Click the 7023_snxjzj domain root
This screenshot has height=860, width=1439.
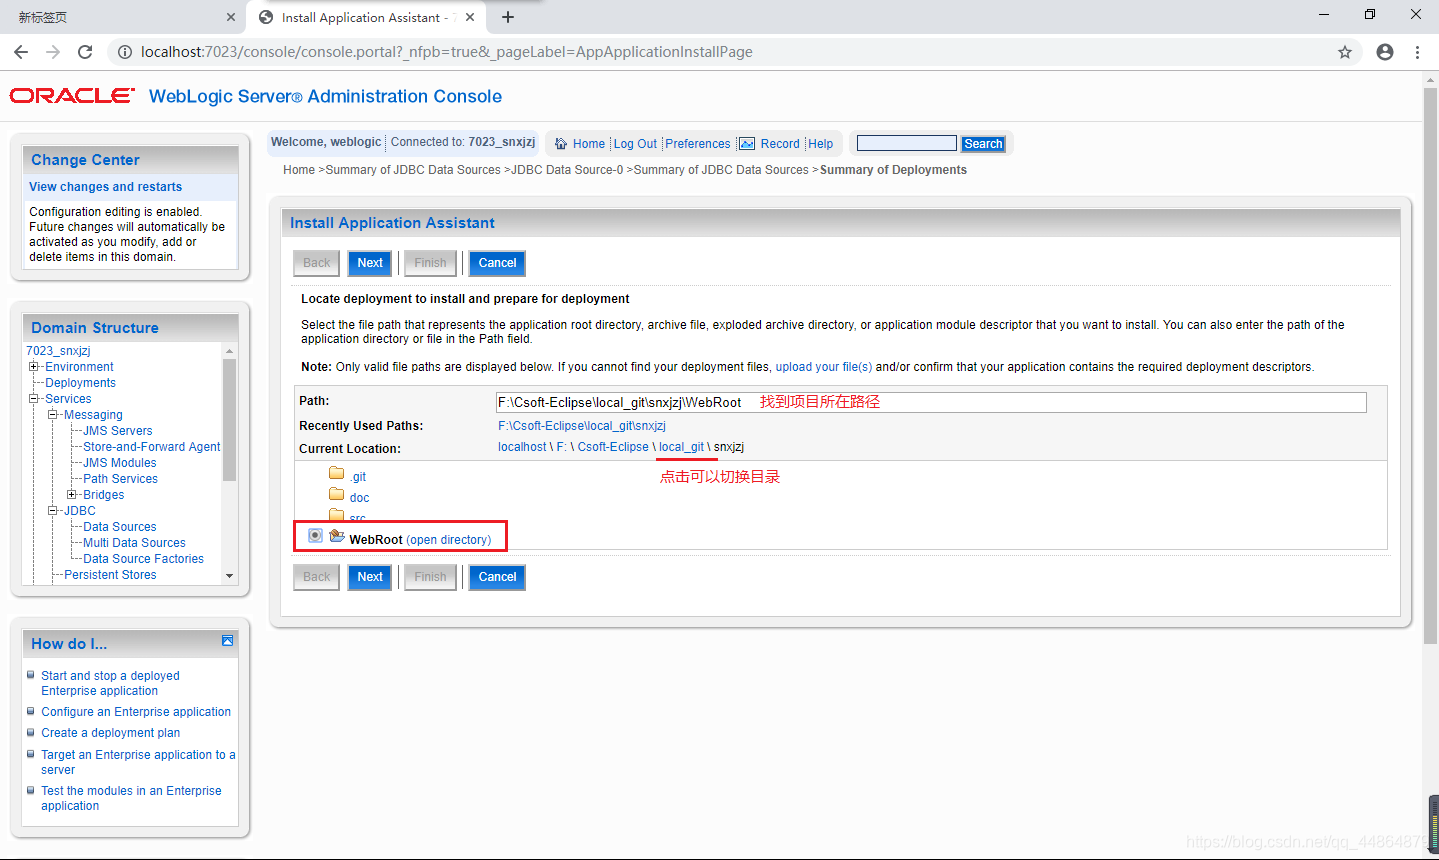(58, 351)
